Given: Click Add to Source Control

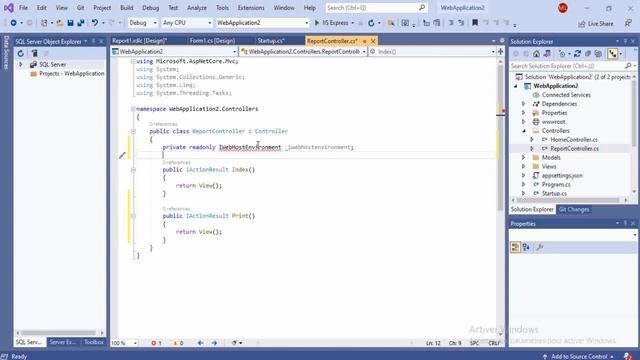Looking at the screenshot, I should point(579,356).
